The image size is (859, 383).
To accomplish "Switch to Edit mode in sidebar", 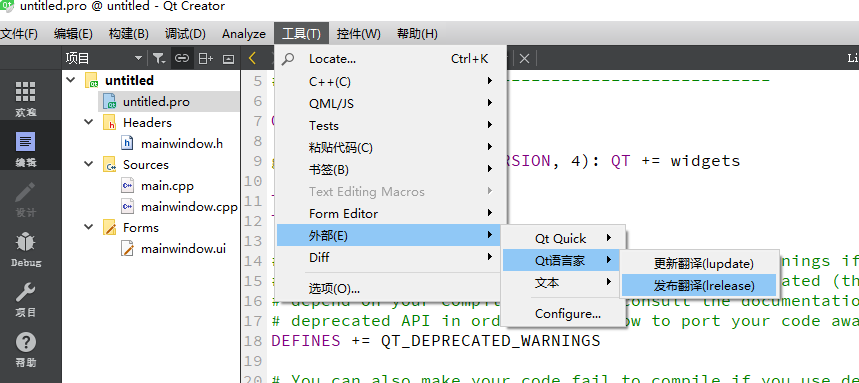I will (26, 149).
